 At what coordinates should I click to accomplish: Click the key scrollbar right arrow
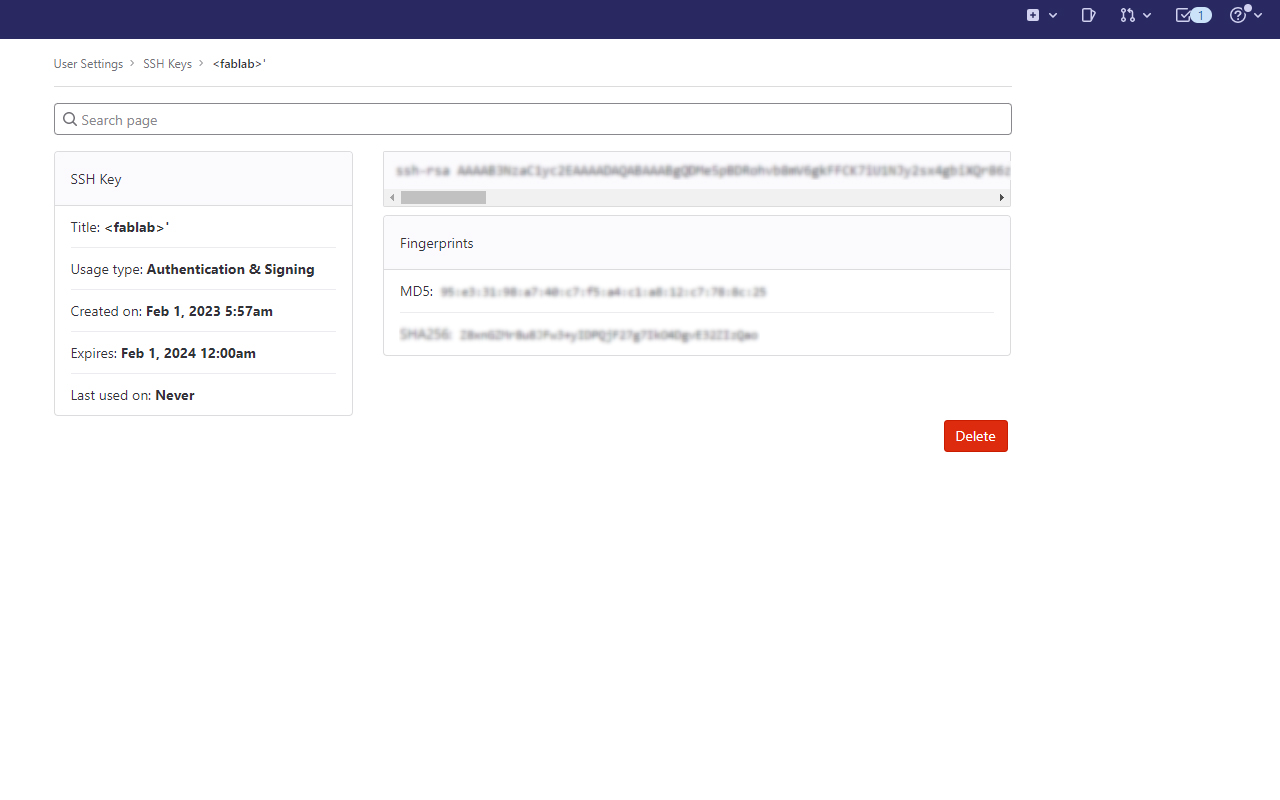1002,198
